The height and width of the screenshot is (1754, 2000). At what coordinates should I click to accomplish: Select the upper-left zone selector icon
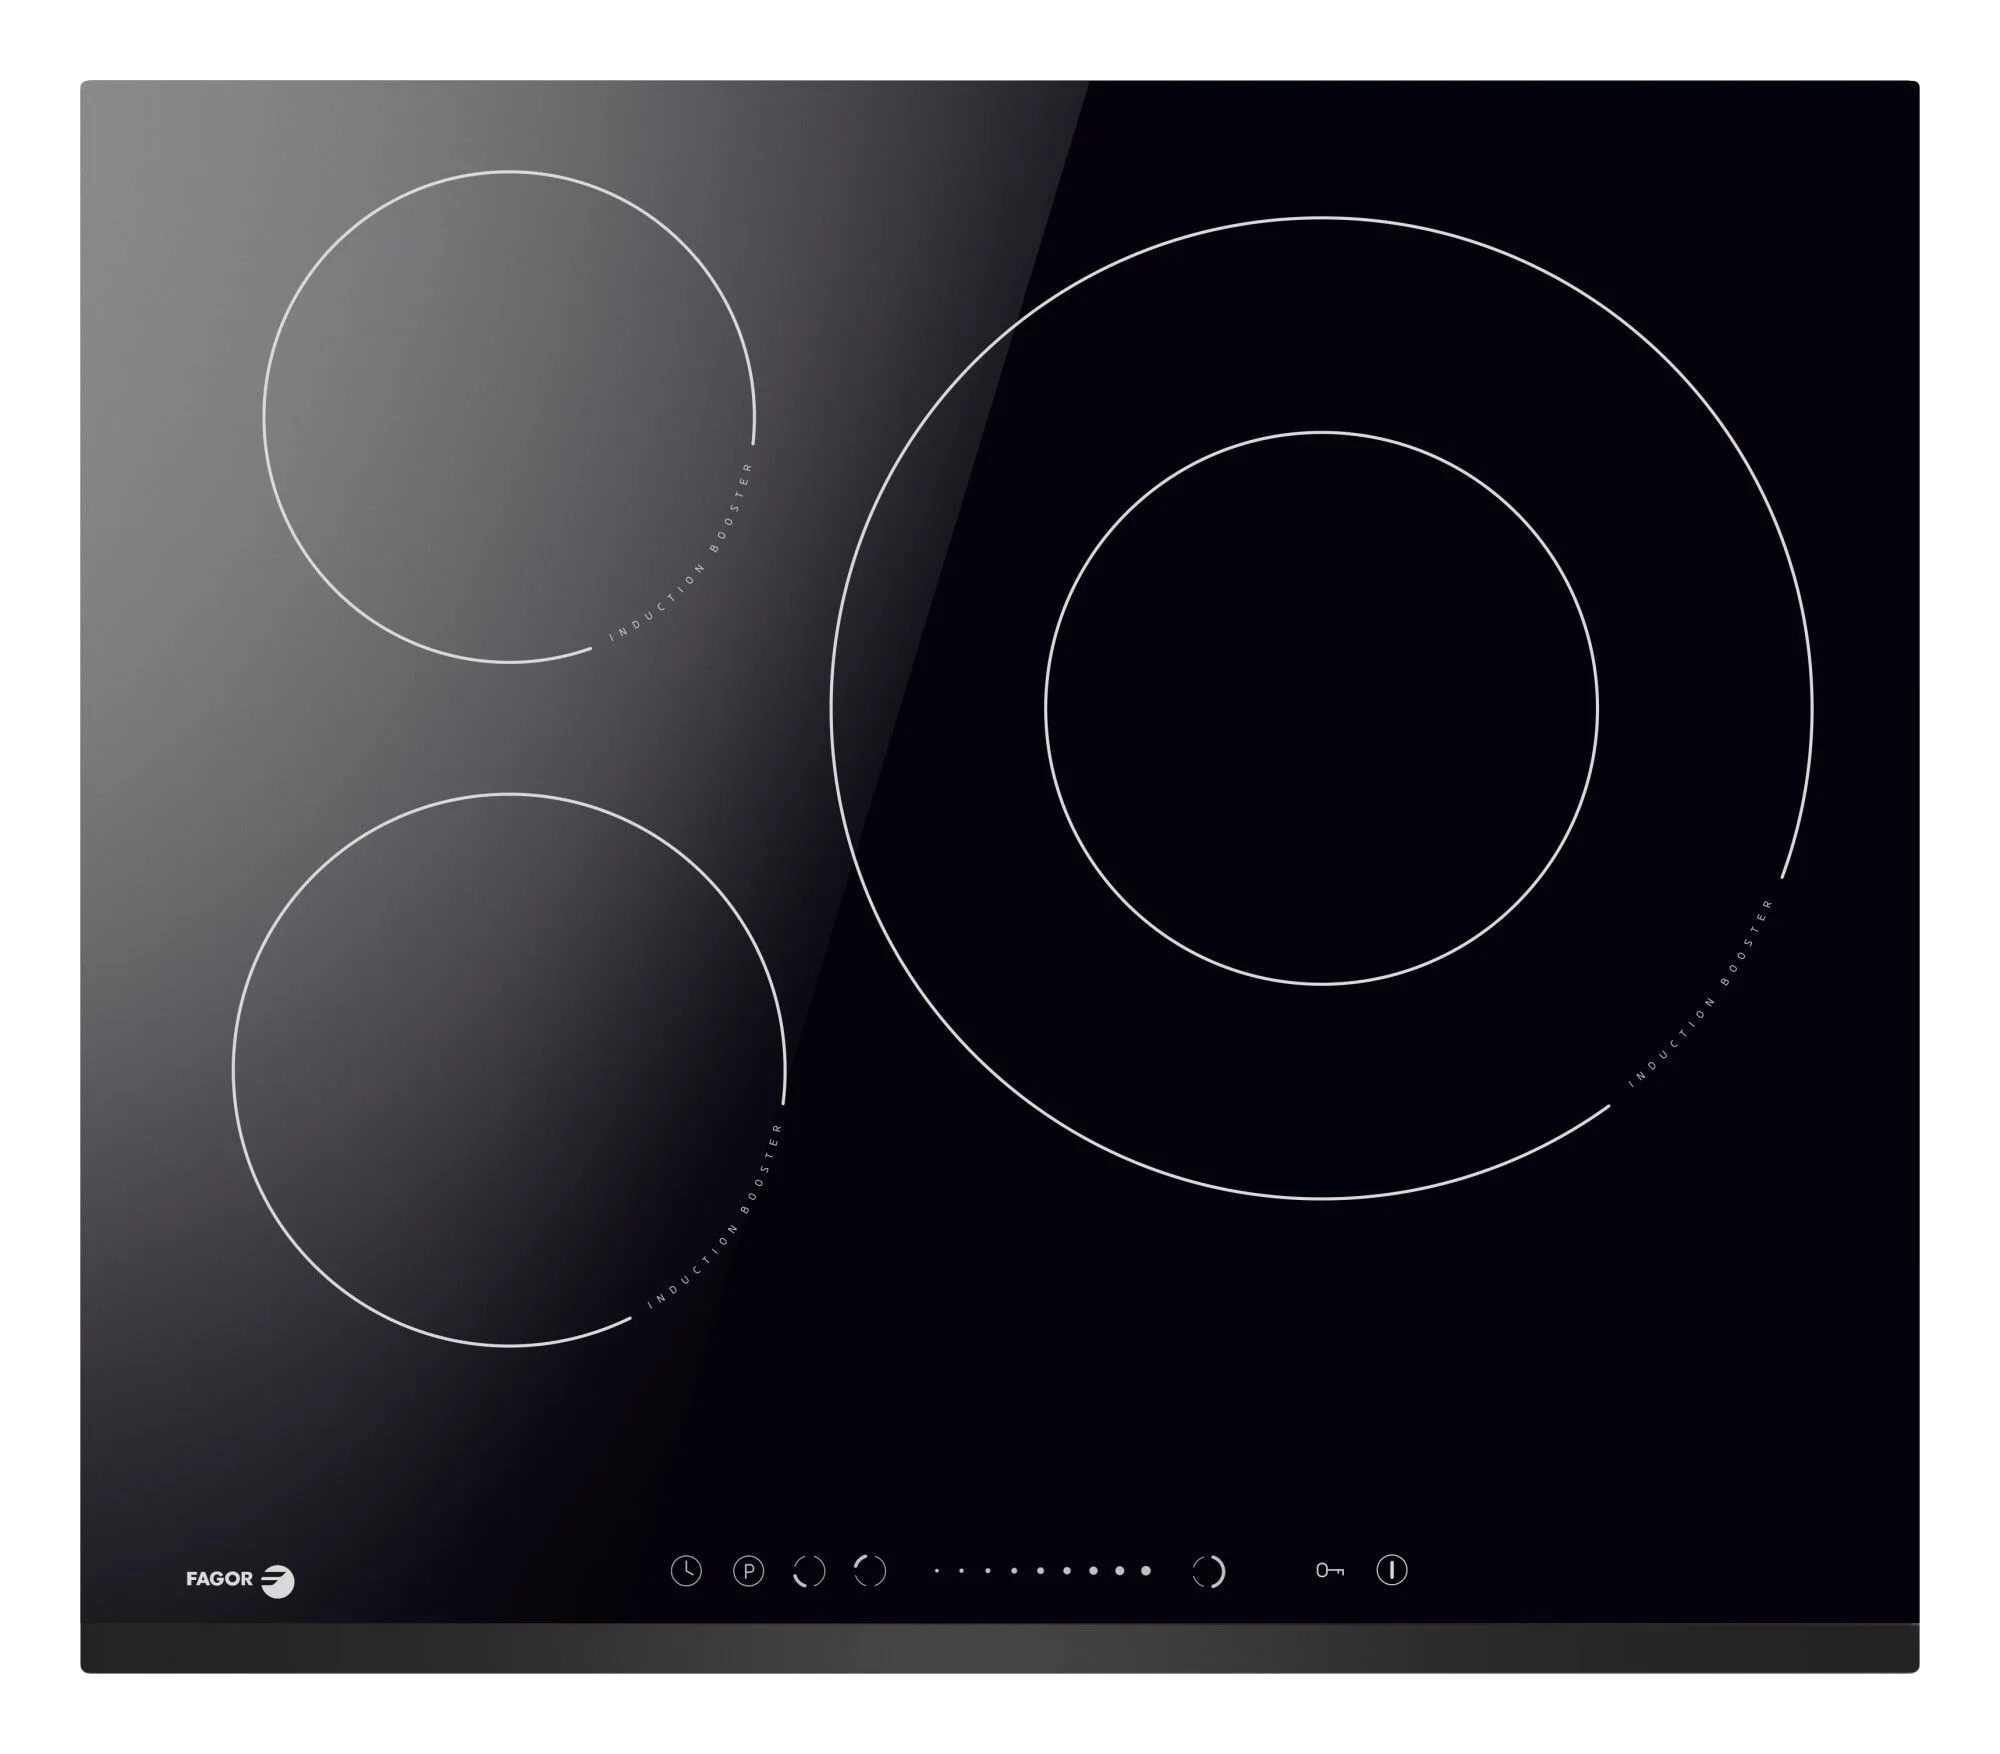(870, 1570)
